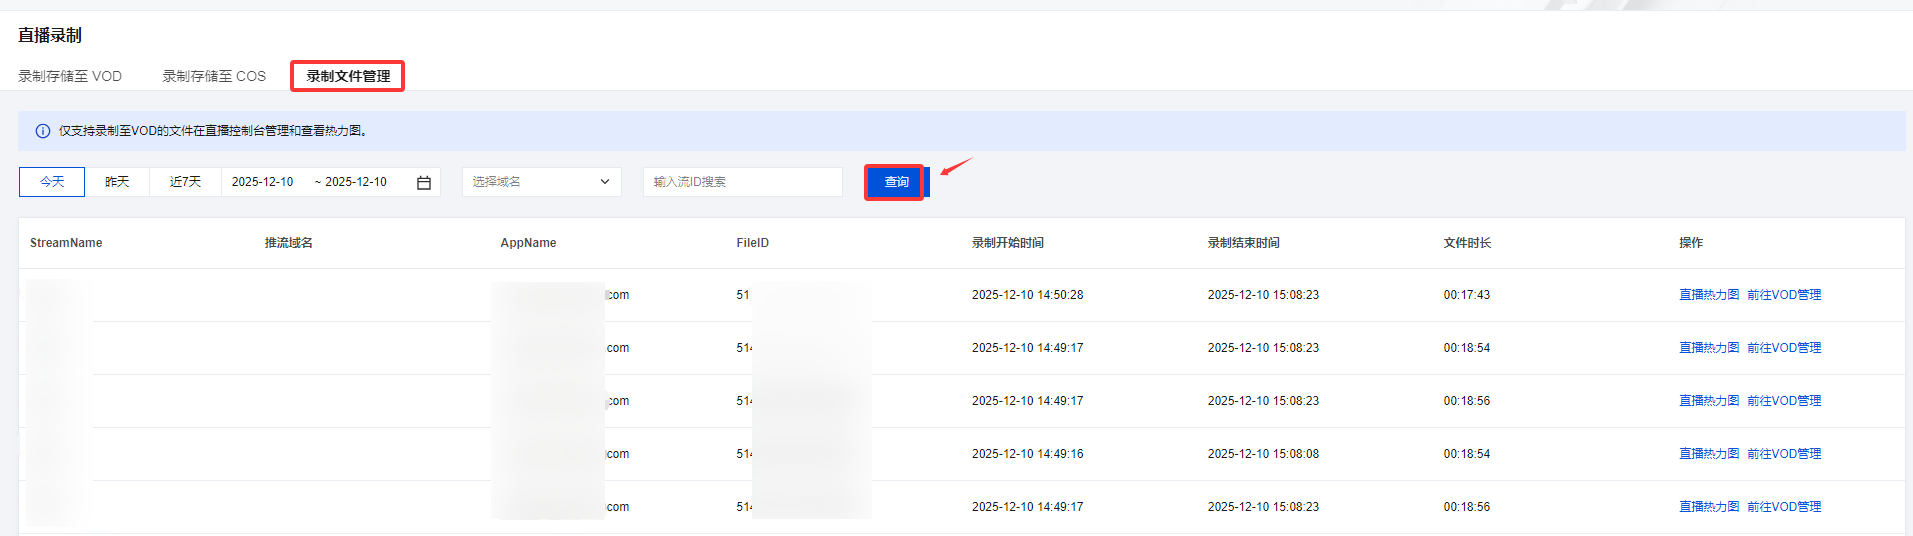Click the duration cell 00:17:43

[x=1467, y=295]
